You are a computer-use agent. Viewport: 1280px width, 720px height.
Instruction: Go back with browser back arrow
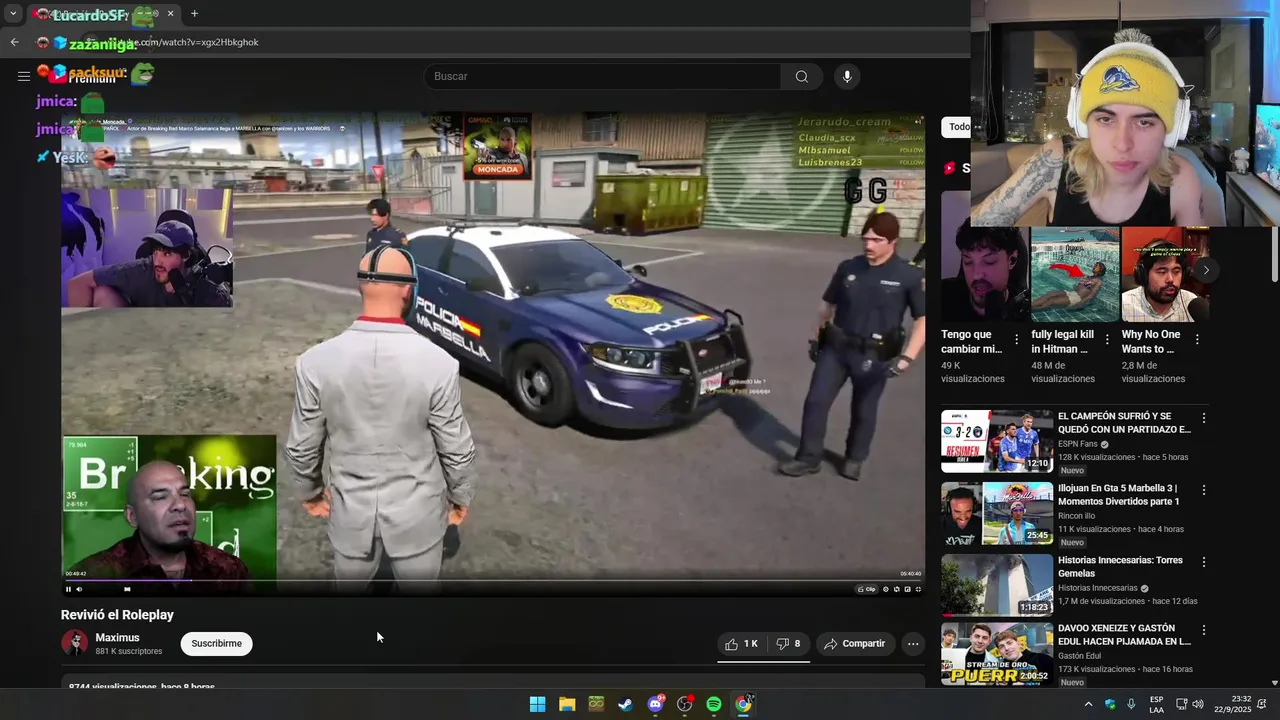pyautogui.click(x=14, y=42)
